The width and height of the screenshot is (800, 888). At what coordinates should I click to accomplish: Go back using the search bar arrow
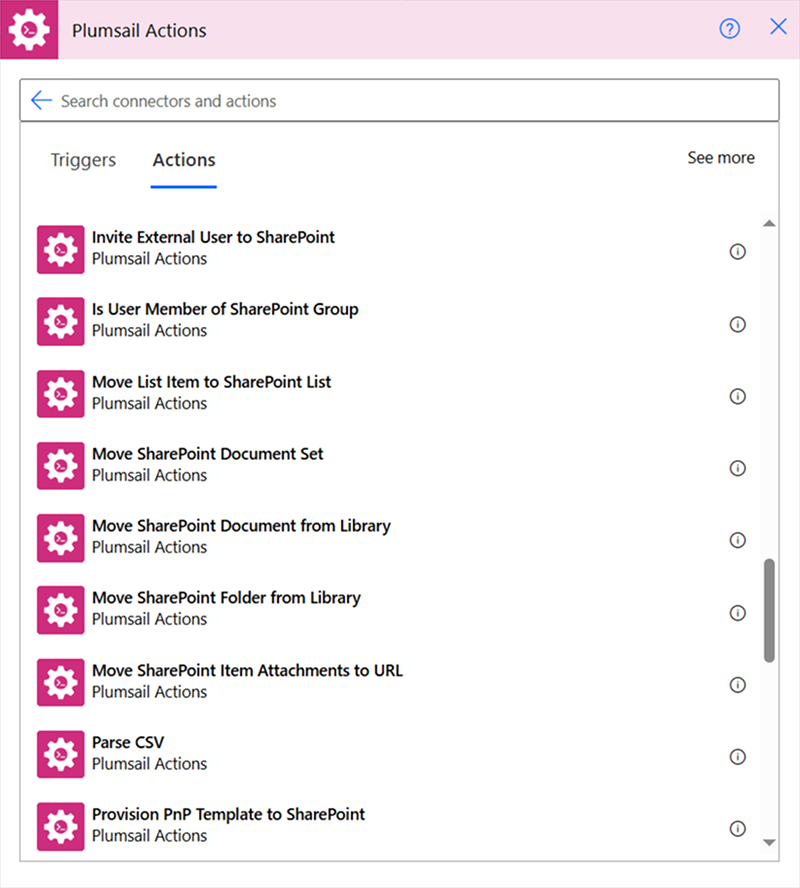point(41,100)
